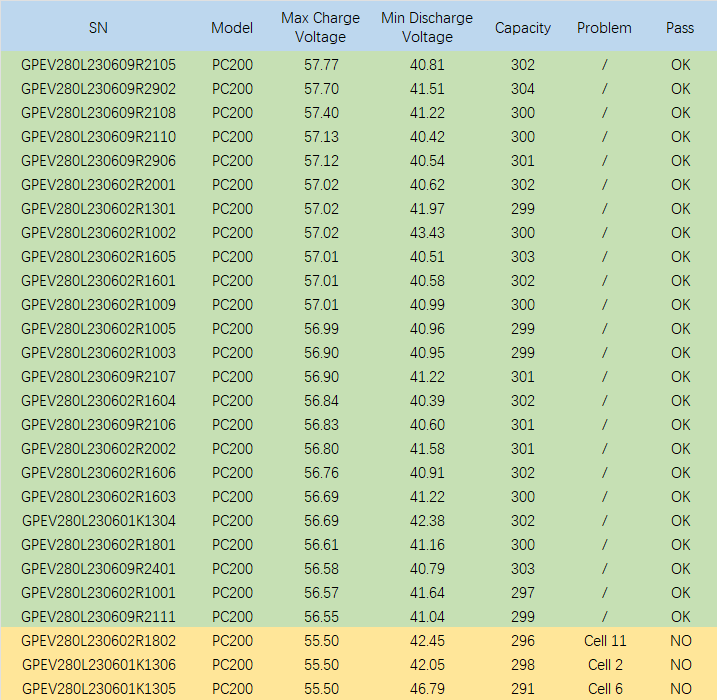Click the SN column header
This screenshot has width=717, height=700.
click(98, 28)
